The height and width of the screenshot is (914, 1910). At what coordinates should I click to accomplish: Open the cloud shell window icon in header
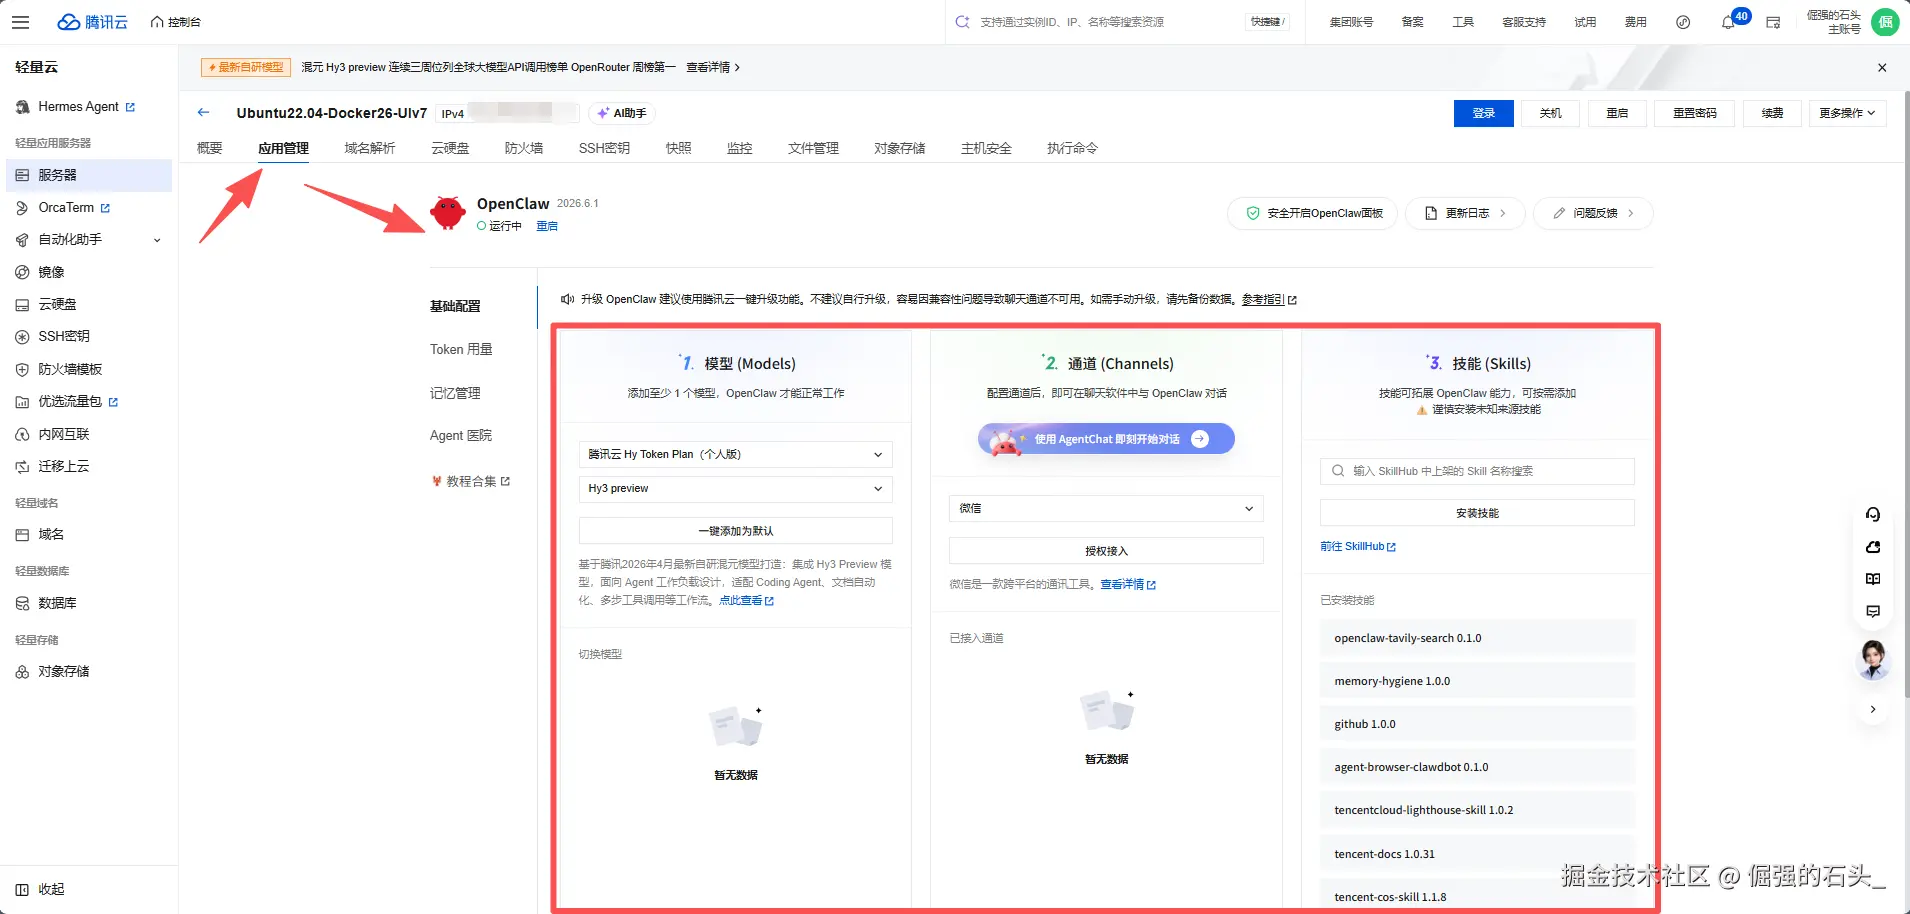coord(1773,22)
